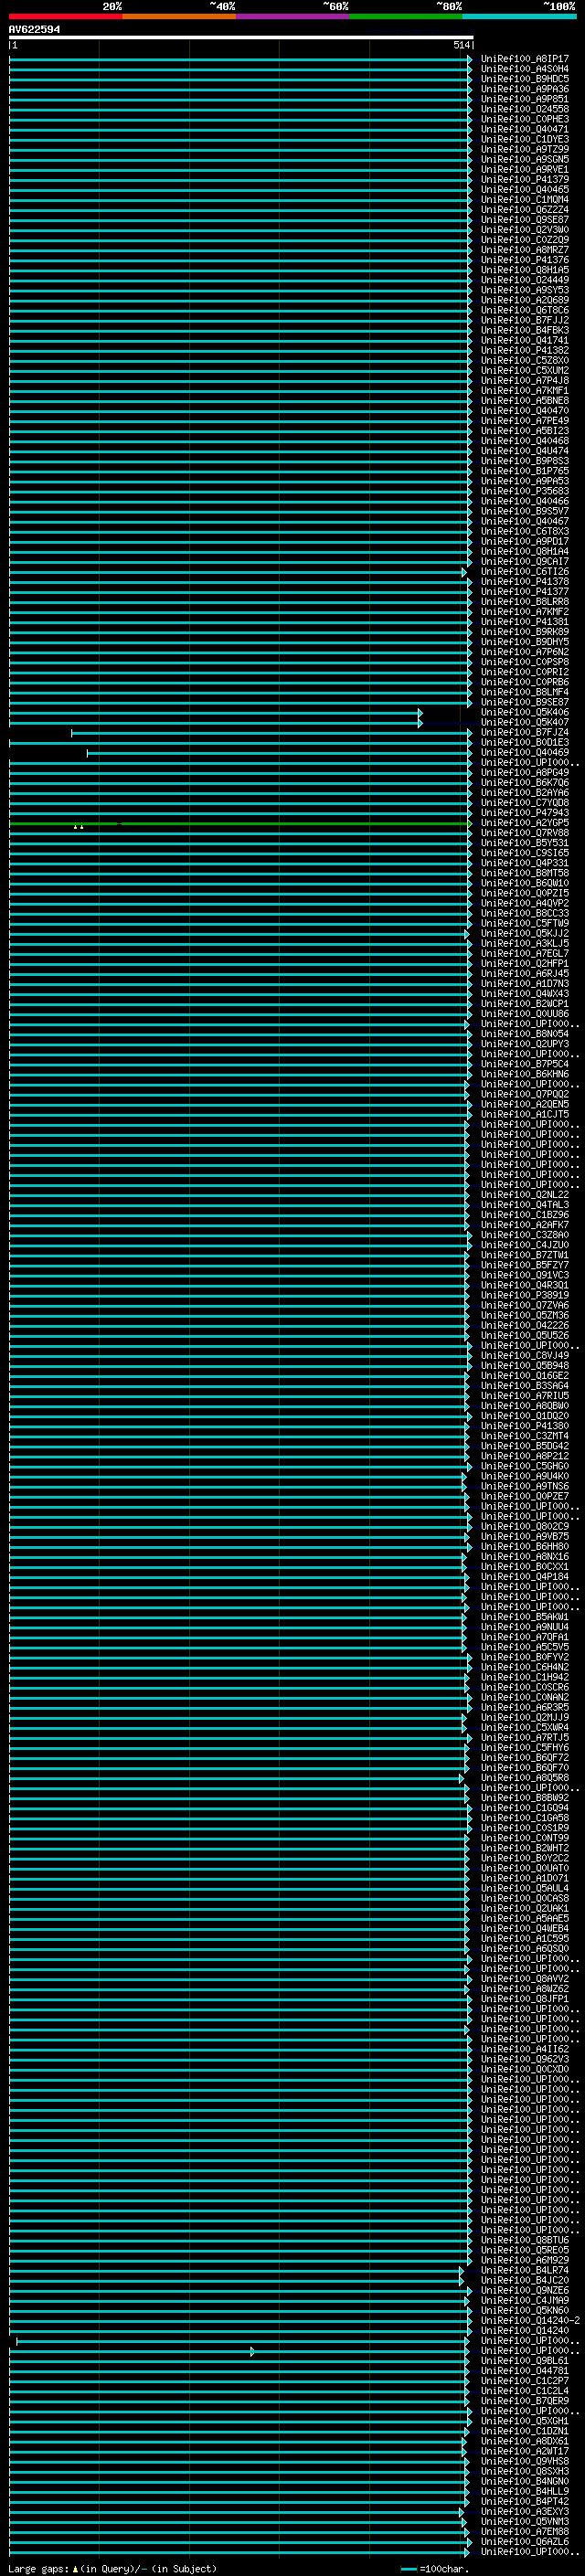Click hit label UniRef100_A2YGP5
Image resolution: width=585 pixels, height=2576 pixels.
(x=524, y=823)
